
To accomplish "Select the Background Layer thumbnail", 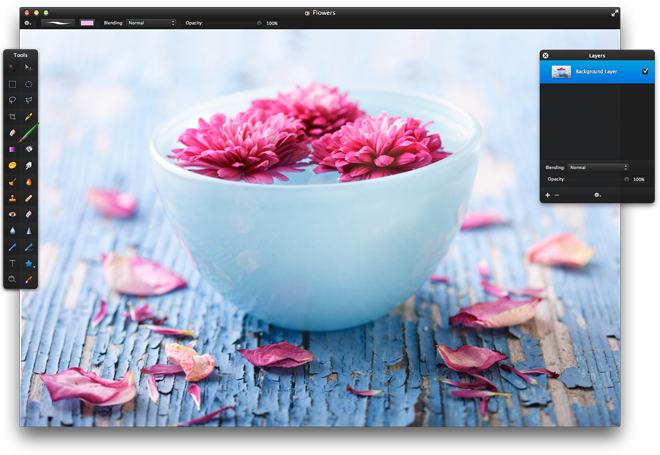I will [x=561, y=72].
